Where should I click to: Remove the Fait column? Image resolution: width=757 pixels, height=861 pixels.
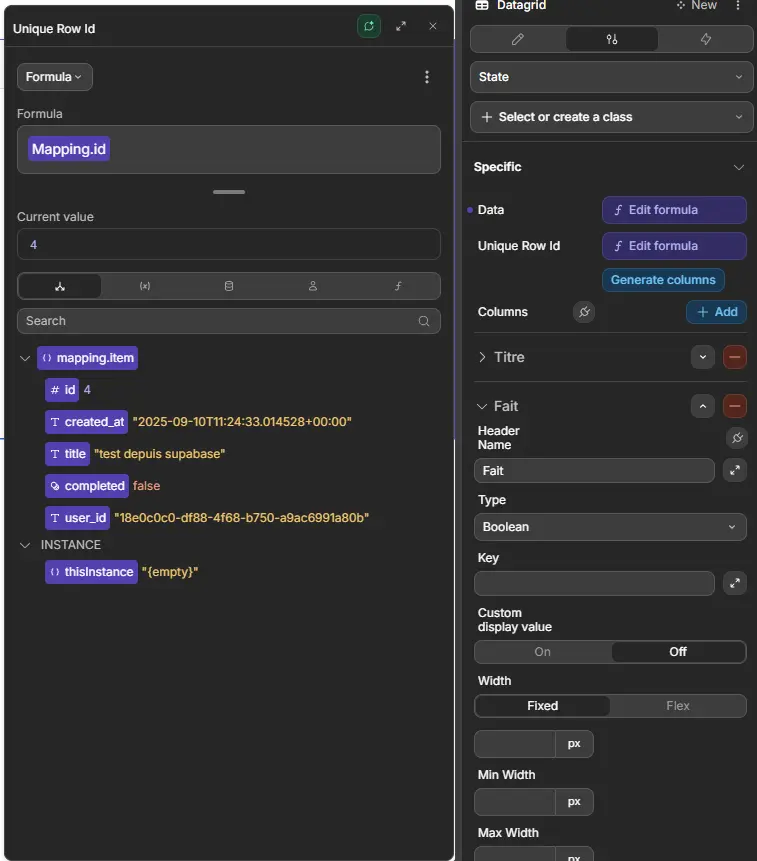734,406
